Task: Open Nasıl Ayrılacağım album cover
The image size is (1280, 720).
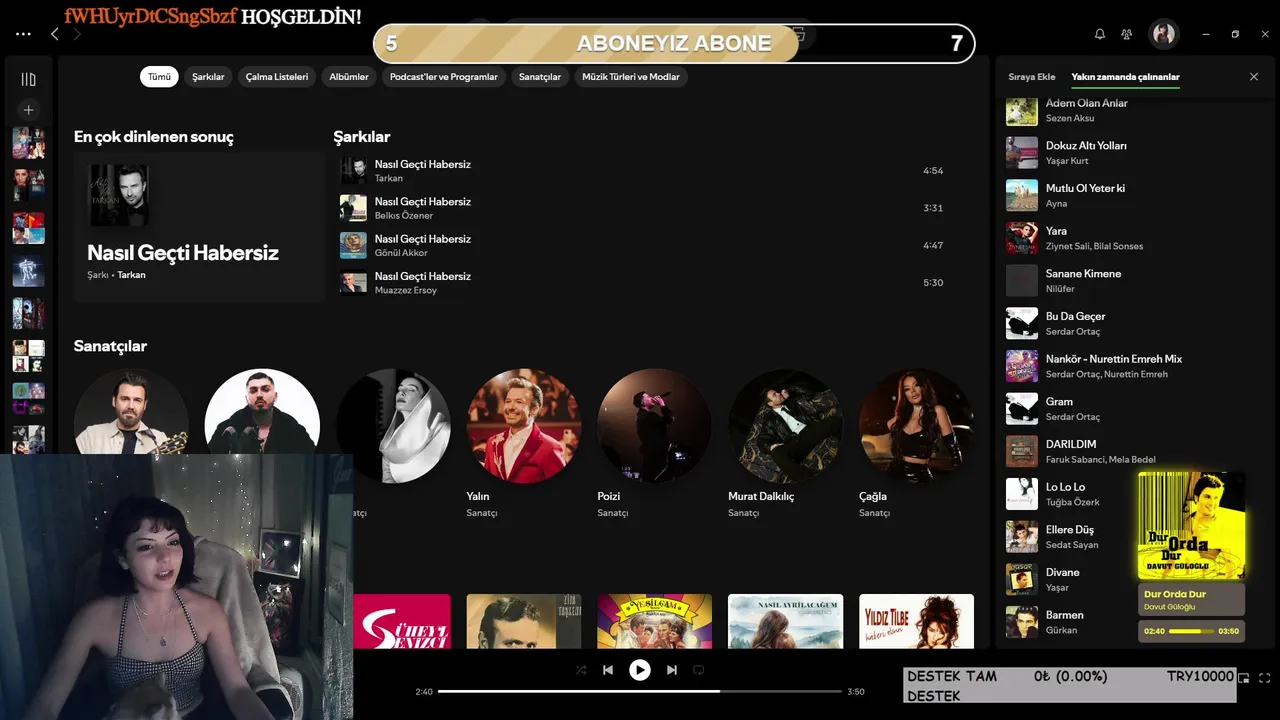Action: [x=785, y=621]
